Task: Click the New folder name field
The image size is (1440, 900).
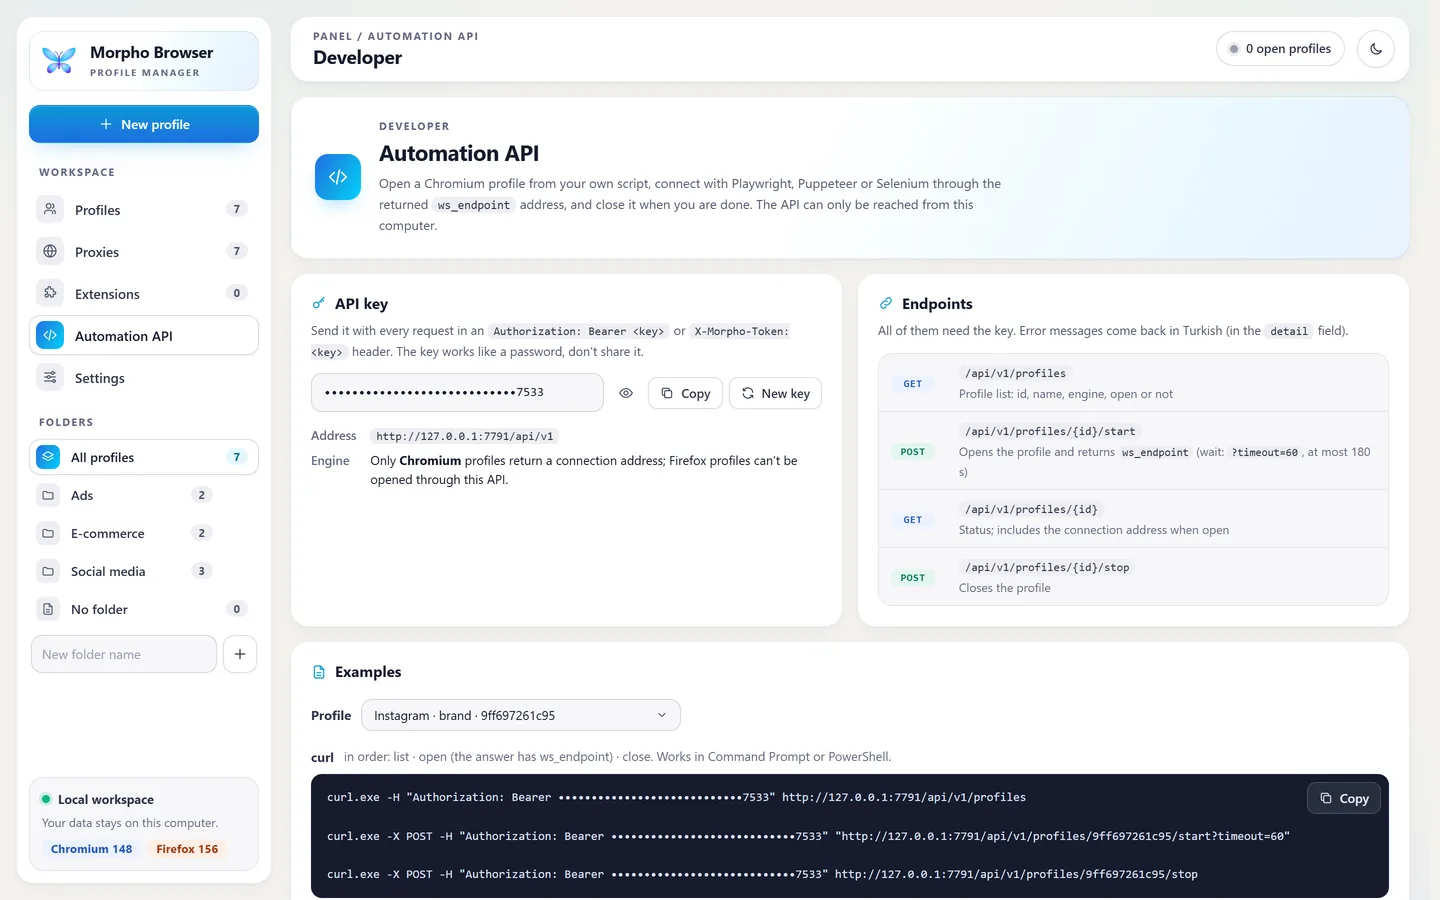Action: [x=124, y=654]
